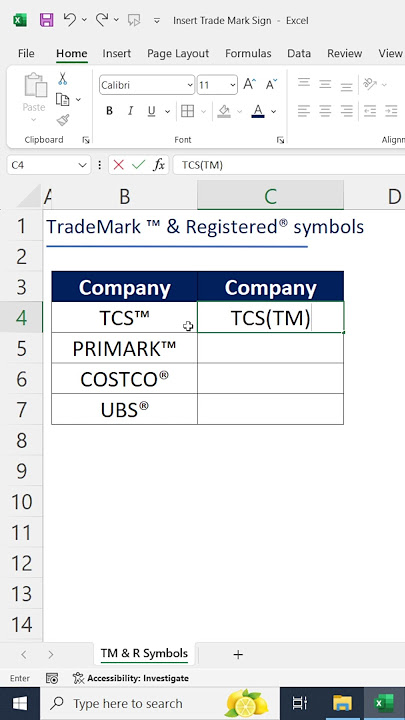Expand the font size 11 dropdown

point(233,85)
